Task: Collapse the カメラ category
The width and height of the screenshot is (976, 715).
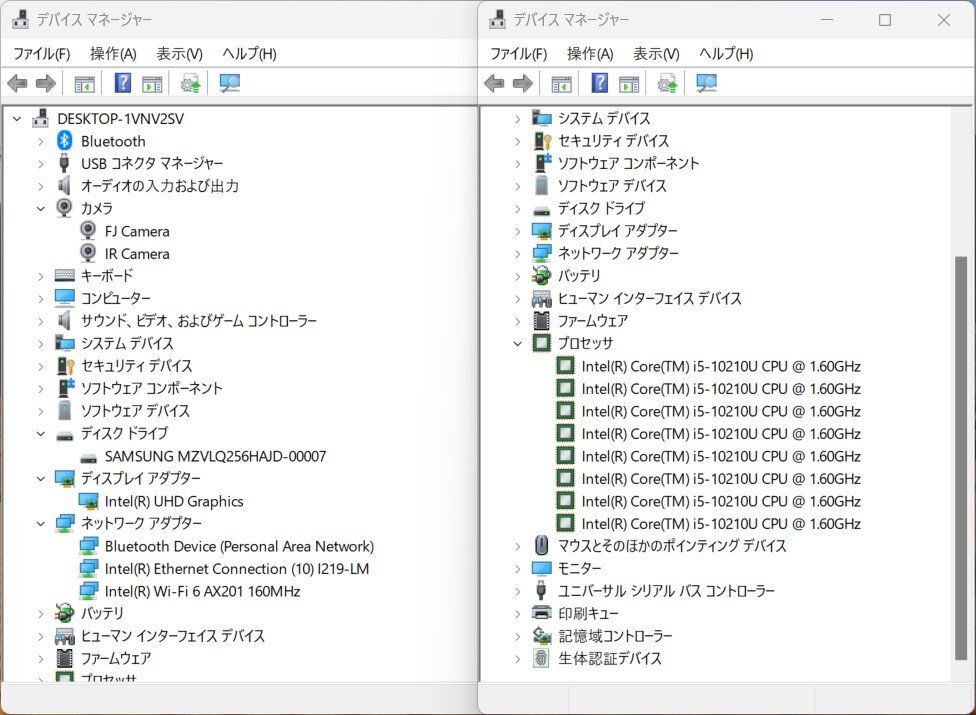Action: [x=41, y=208]
